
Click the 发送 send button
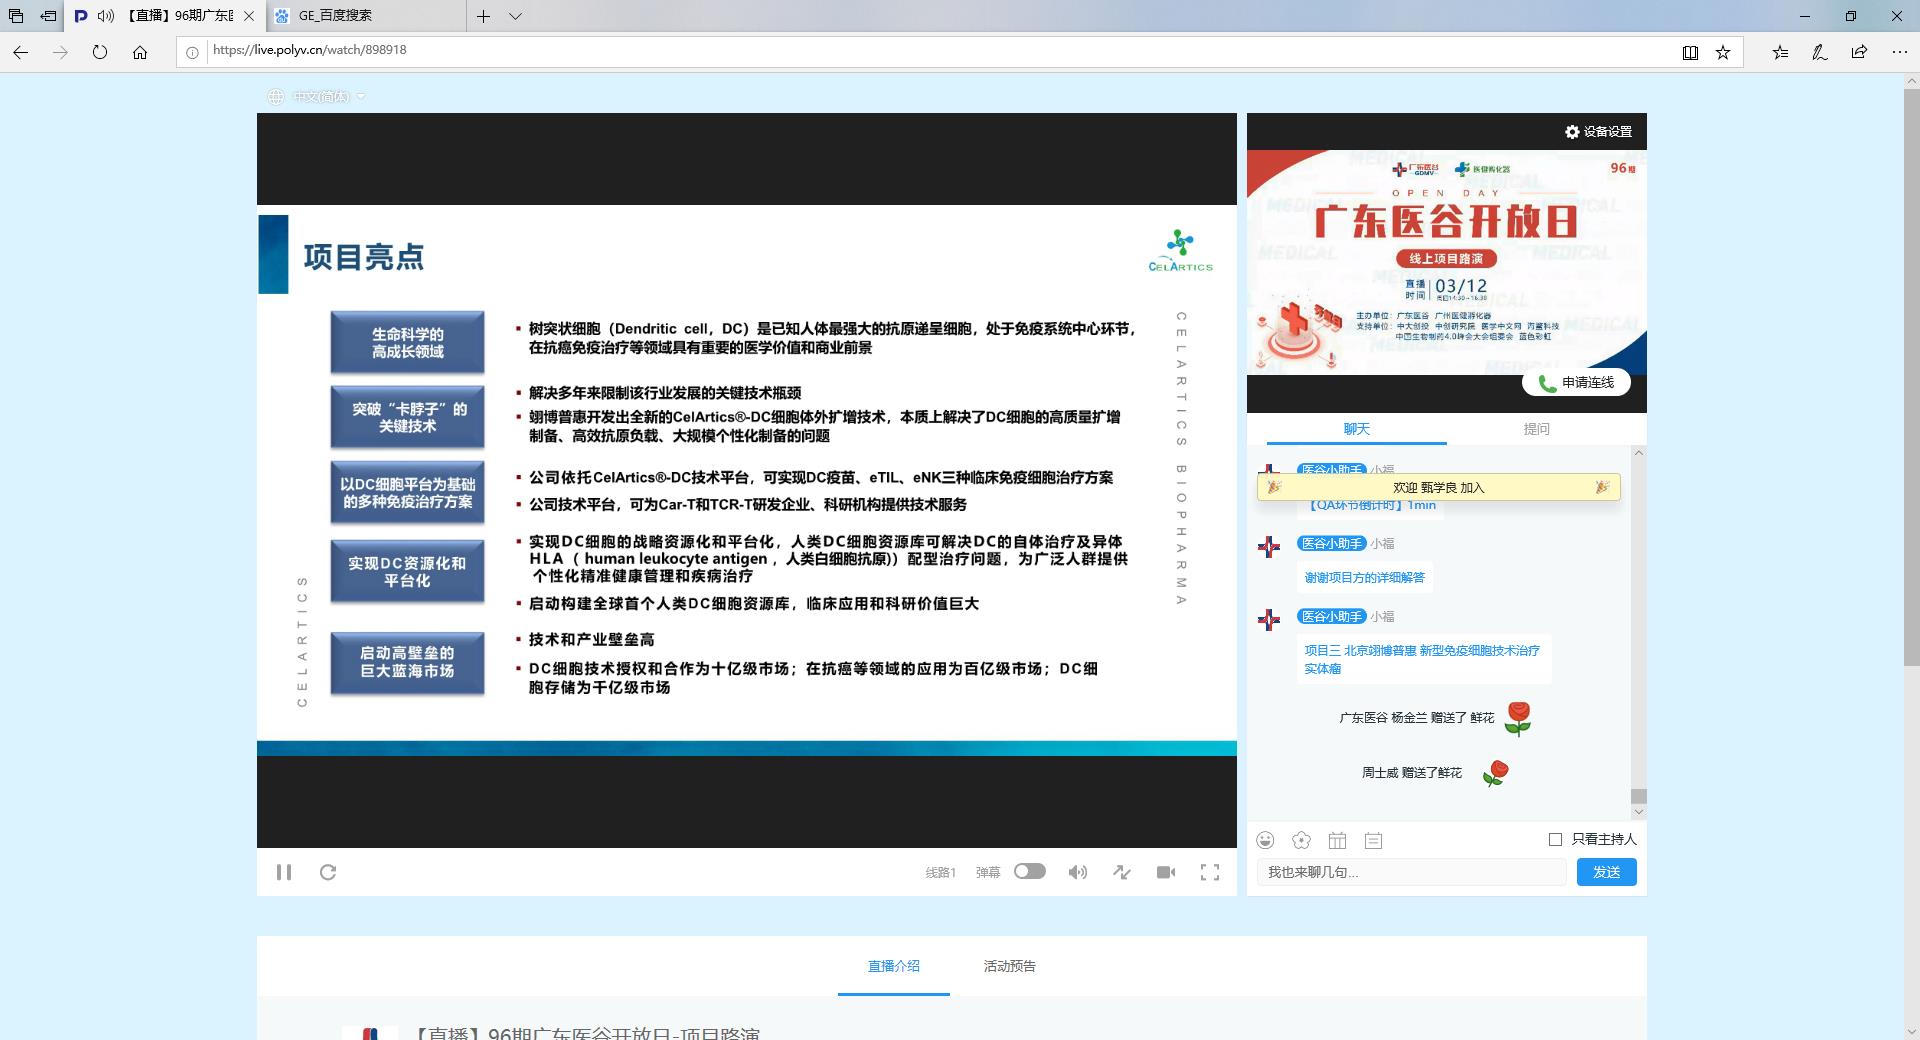point(1606,872)
